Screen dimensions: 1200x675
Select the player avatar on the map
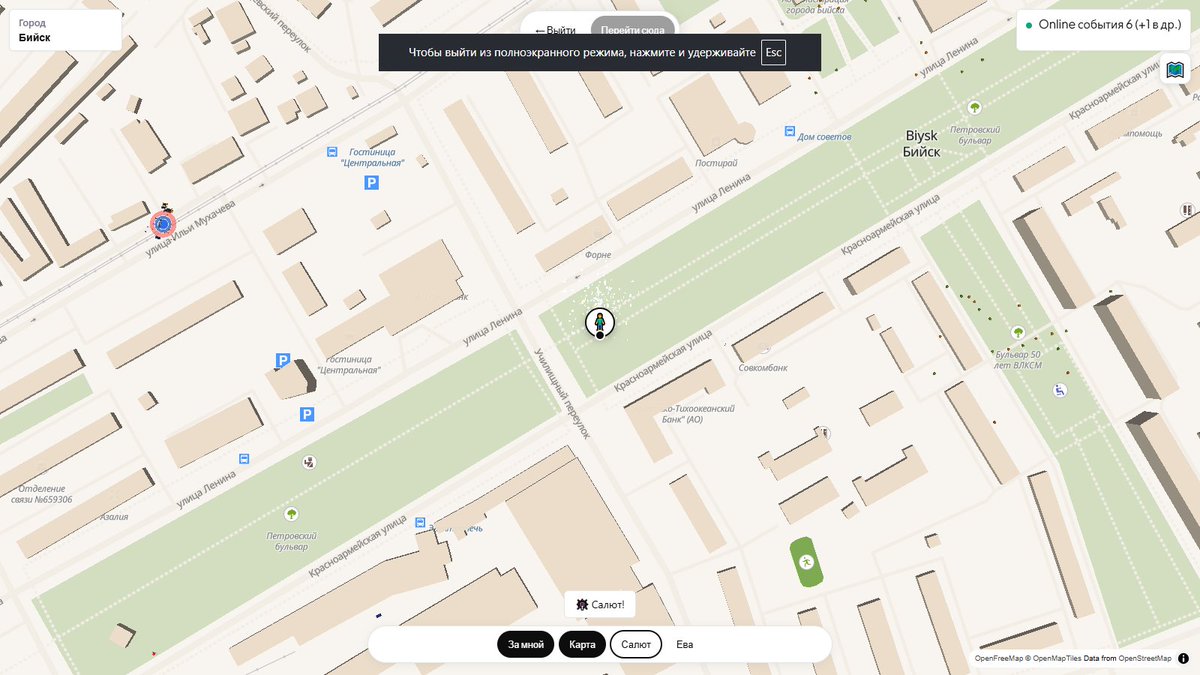[x=600, y=323]
